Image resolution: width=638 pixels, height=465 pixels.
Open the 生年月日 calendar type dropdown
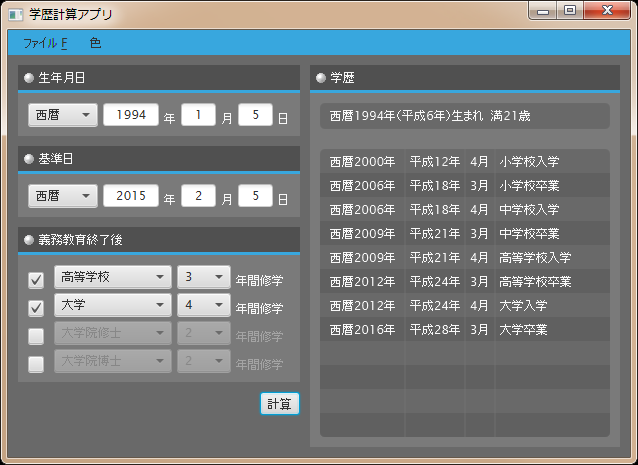[x=62, y=115]
